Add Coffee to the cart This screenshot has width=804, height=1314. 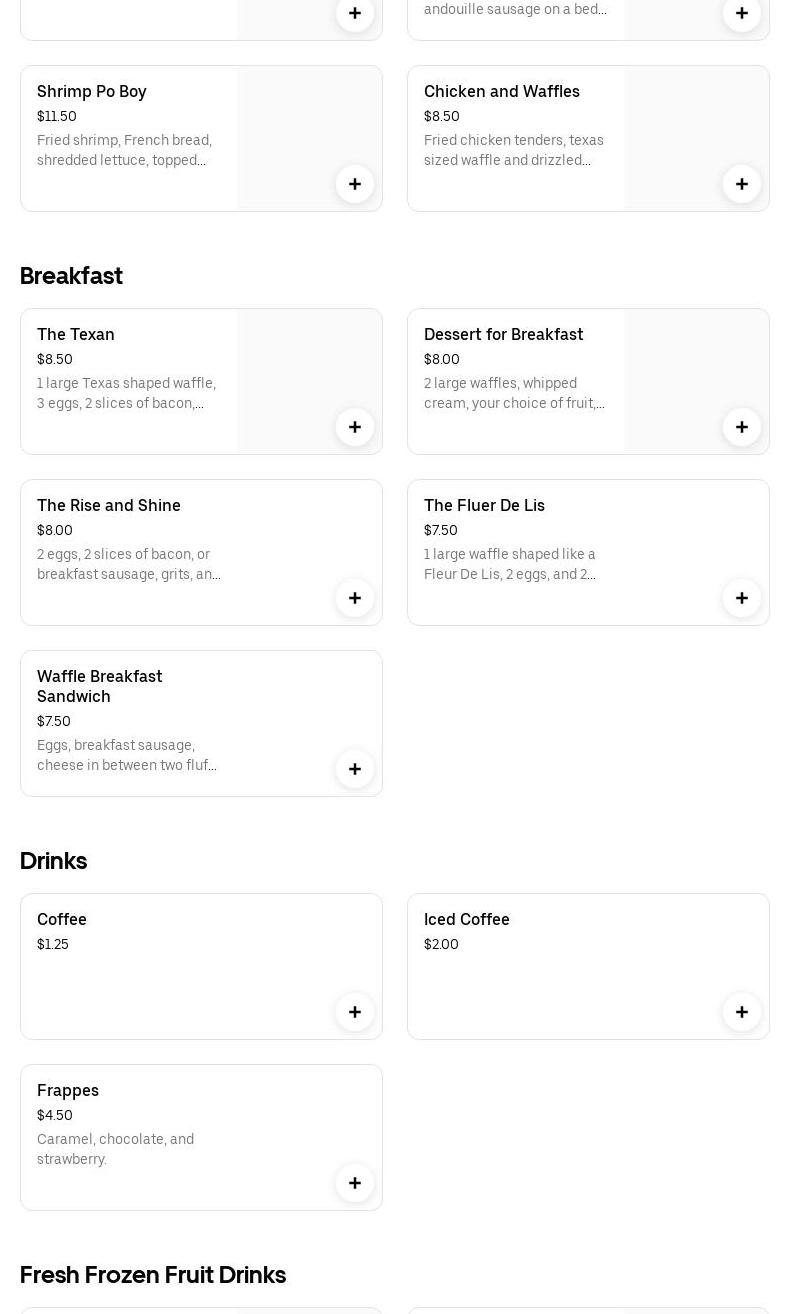pyautogui.click(x=355, y=1012)
